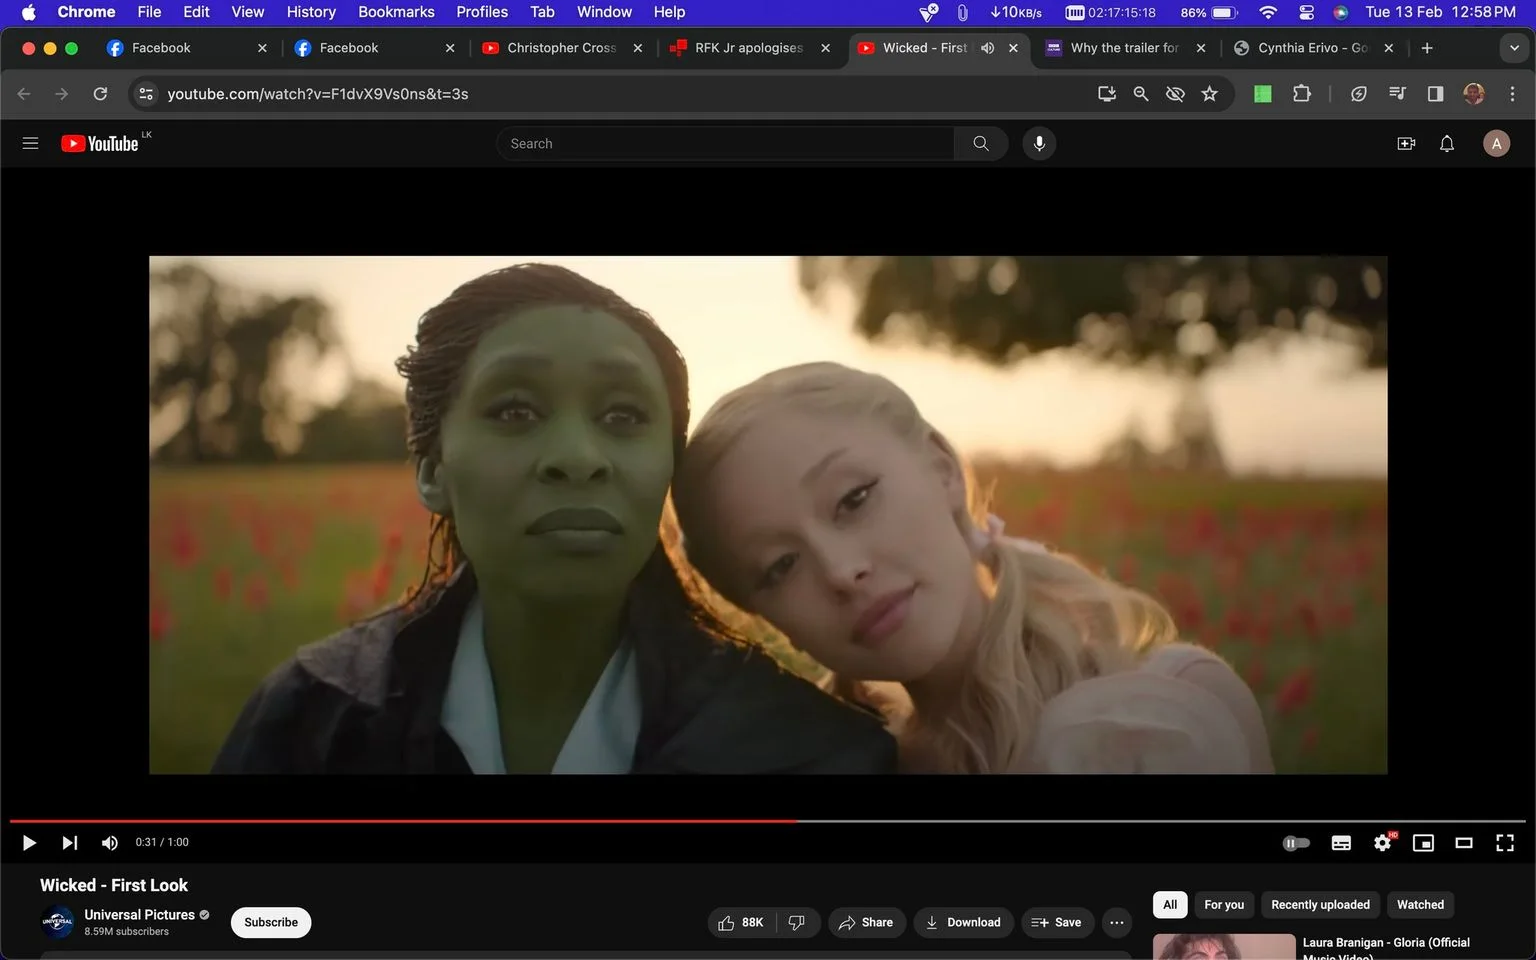Turn on subtitles/closed captions
Screen dimensions: 1536x960
[1341, 843]
